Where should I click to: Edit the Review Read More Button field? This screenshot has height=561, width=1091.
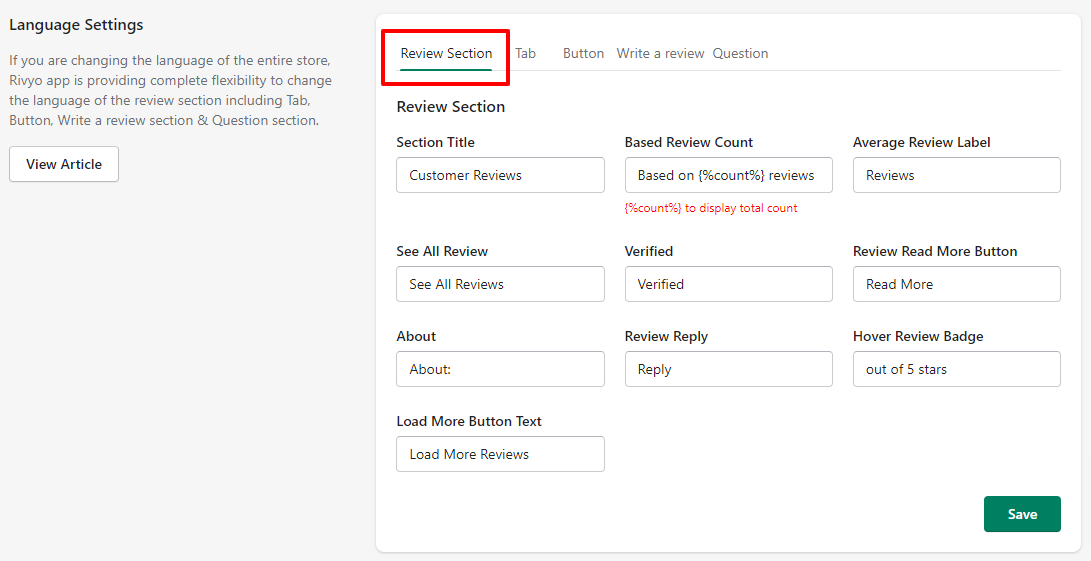tap(957, 284)
